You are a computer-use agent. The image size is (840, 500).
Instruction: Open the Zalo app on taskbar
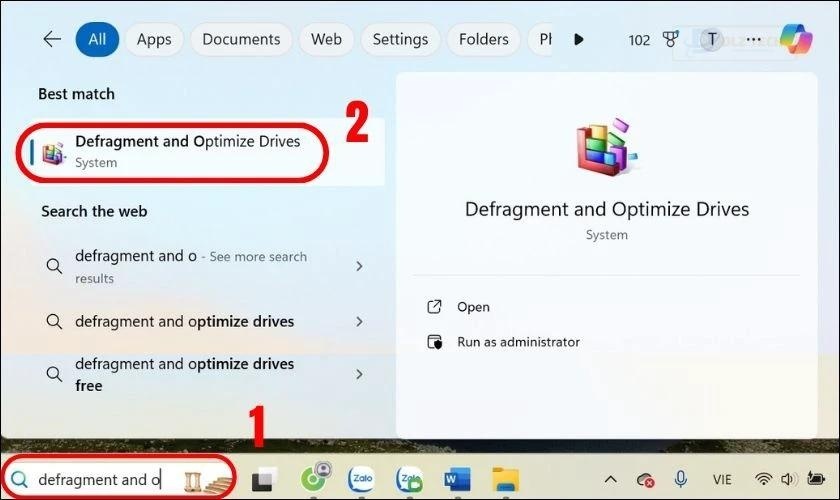pyautogui.click(x=362, y=478)
